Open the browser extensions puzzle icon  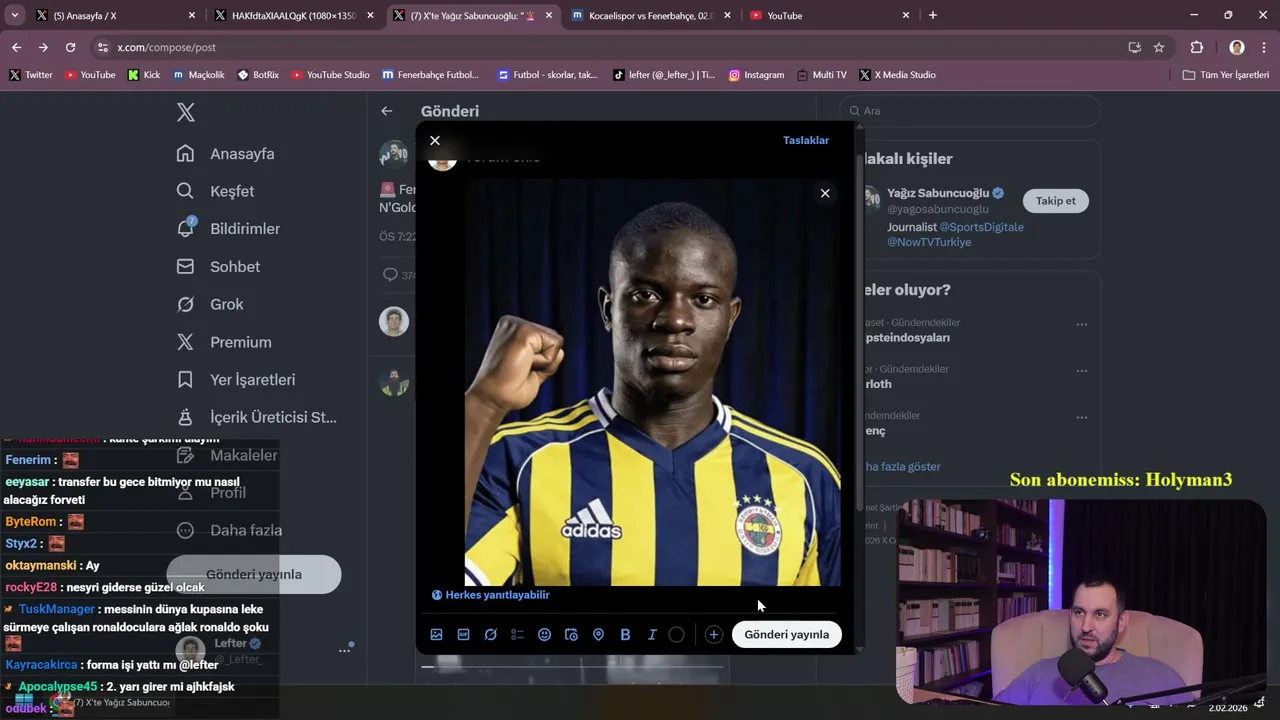click(1197, 47)
